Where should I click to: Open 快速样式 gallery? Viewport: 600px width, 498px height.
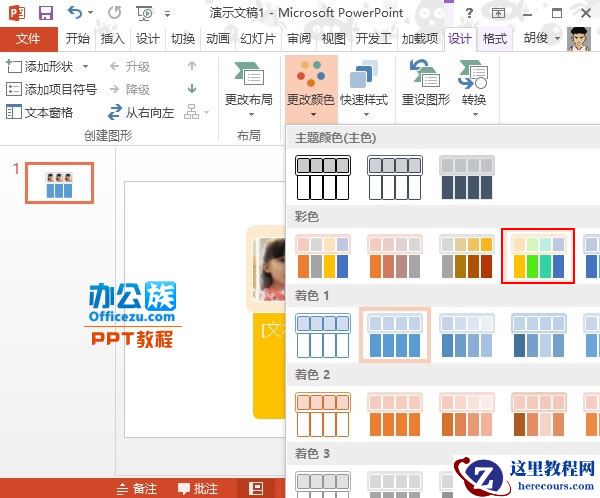click(x=364, y=89)
